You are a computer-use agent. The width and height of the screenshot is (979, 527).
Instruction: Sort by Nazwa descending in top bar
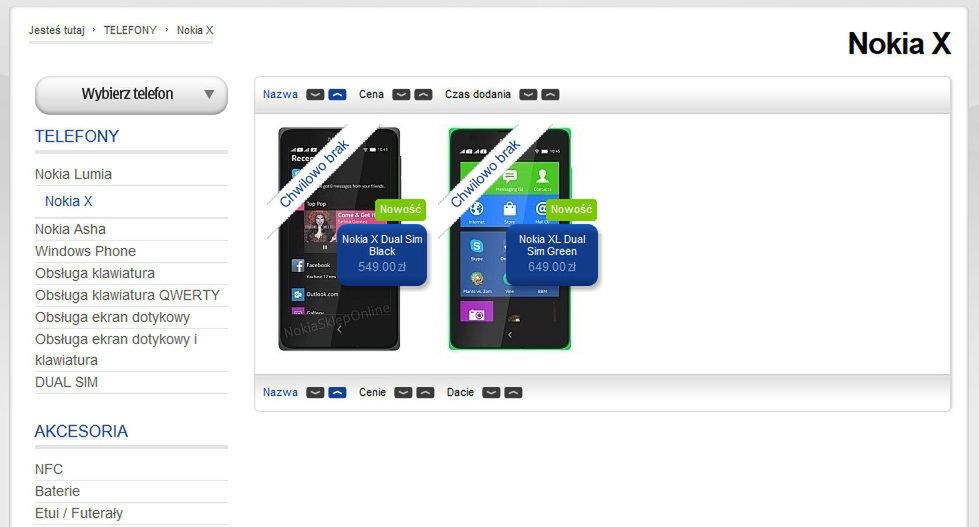(x=315, y=95)
